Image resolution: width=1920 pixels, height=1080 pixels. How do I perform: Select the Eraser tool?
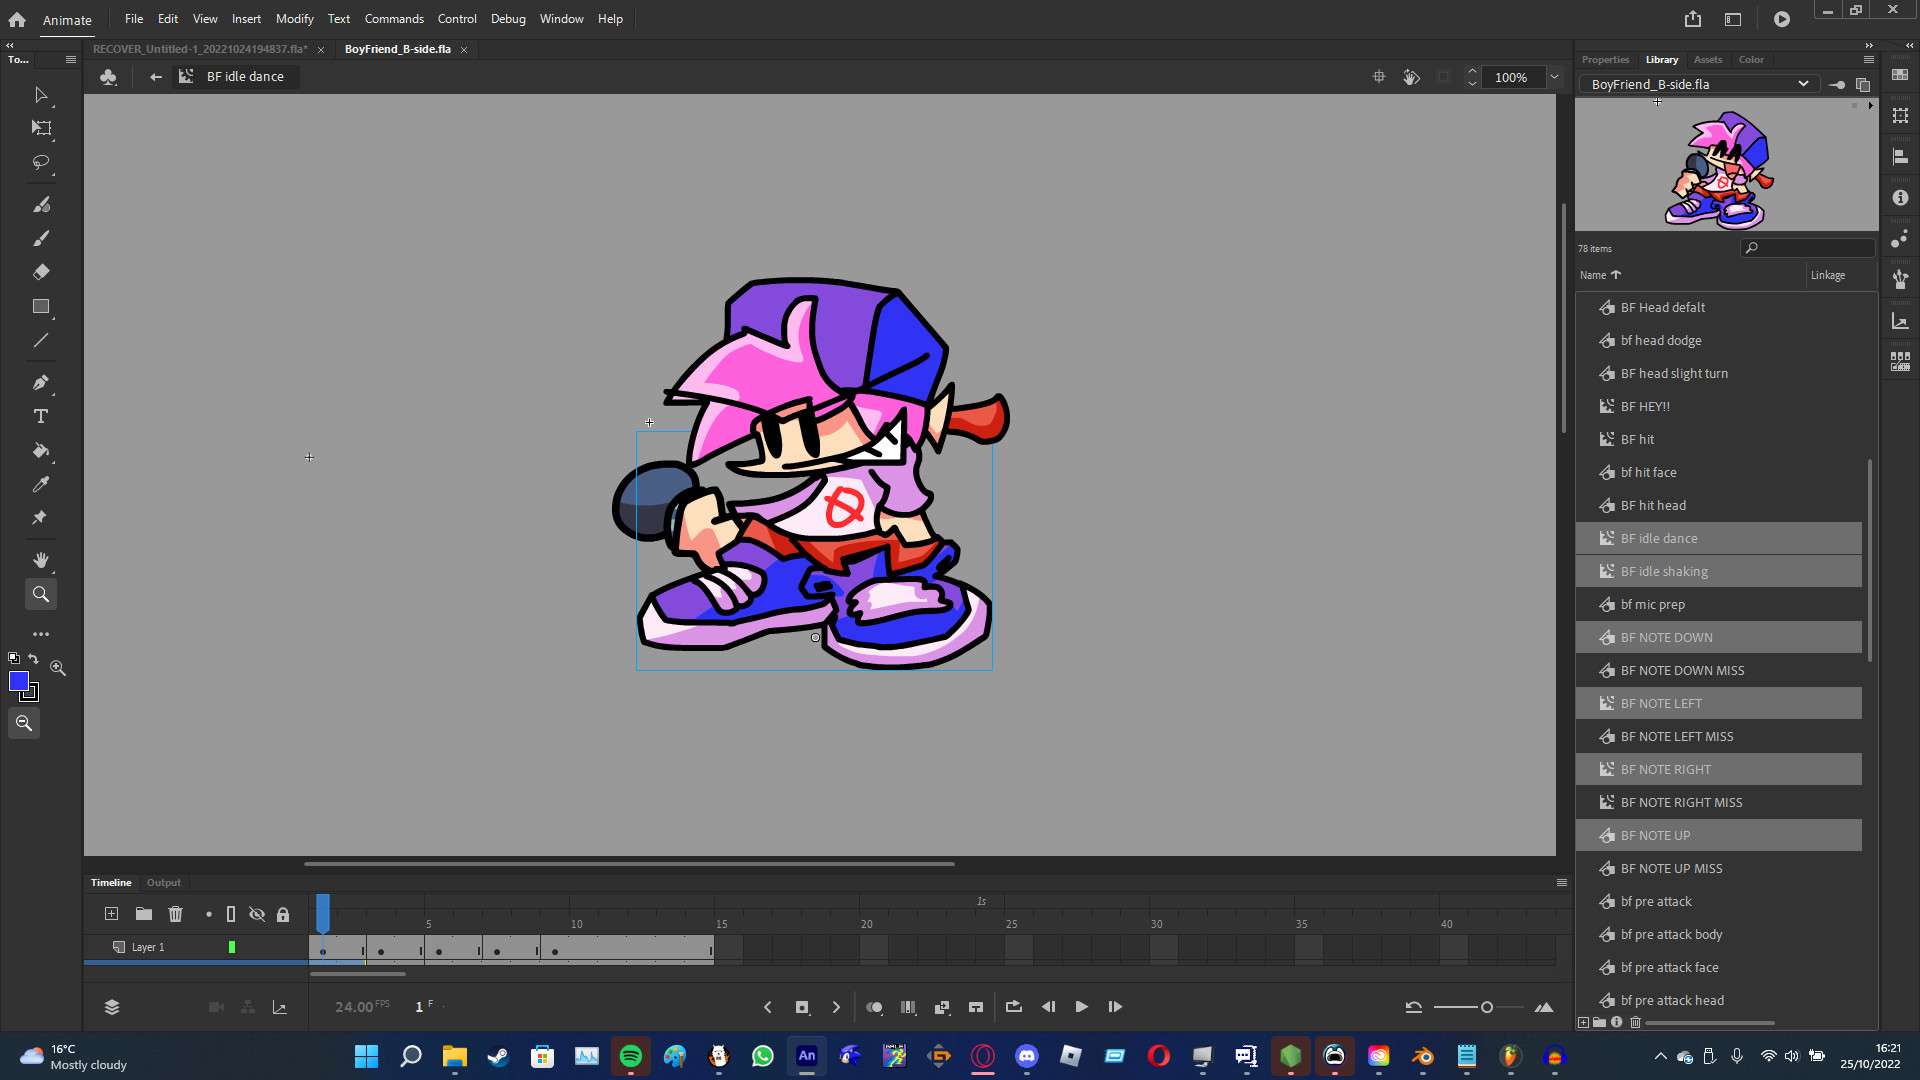point(41,272)
